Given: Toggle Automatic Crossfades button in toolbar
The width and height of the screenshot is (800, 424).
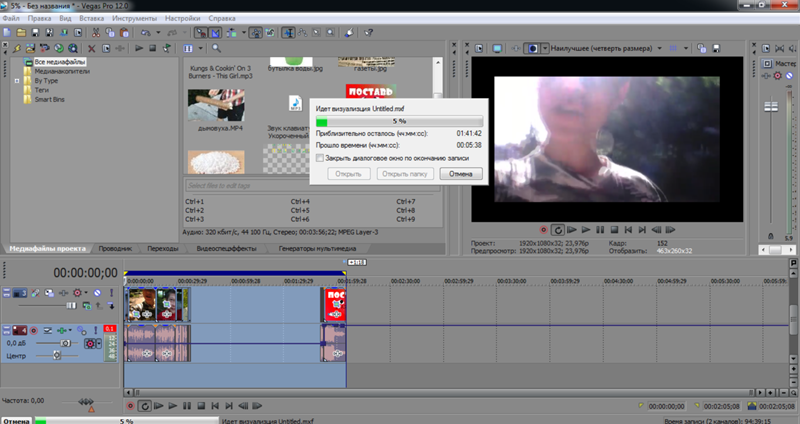Looking at the screenshot, I should point(216,33).
